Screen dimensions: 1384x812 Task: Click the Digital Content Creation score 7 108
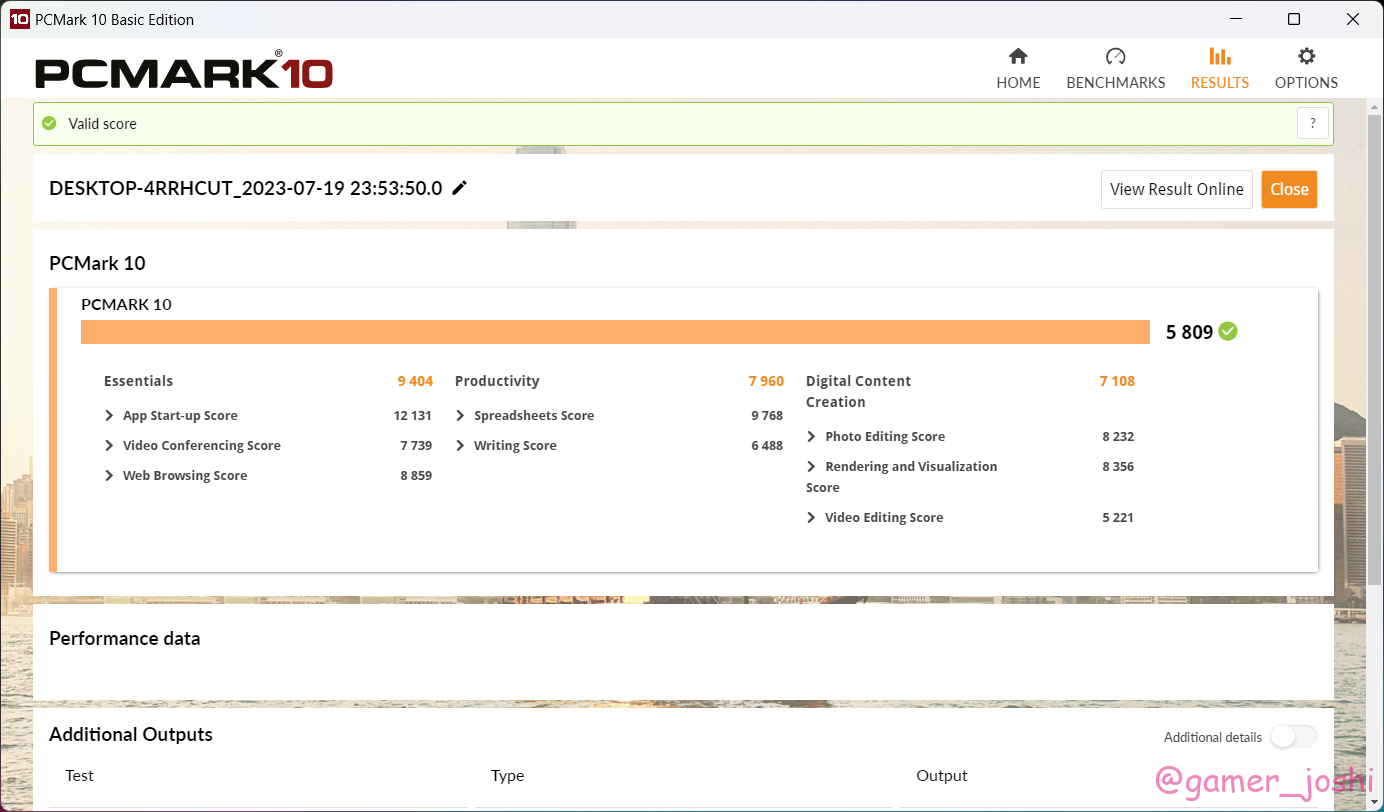(1117, 381)
